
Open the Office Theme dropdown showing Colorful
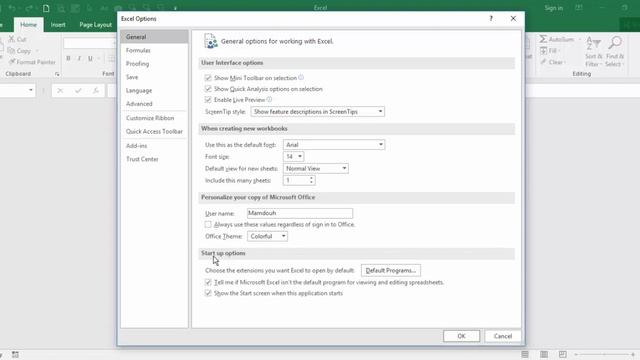pos(267,236)
